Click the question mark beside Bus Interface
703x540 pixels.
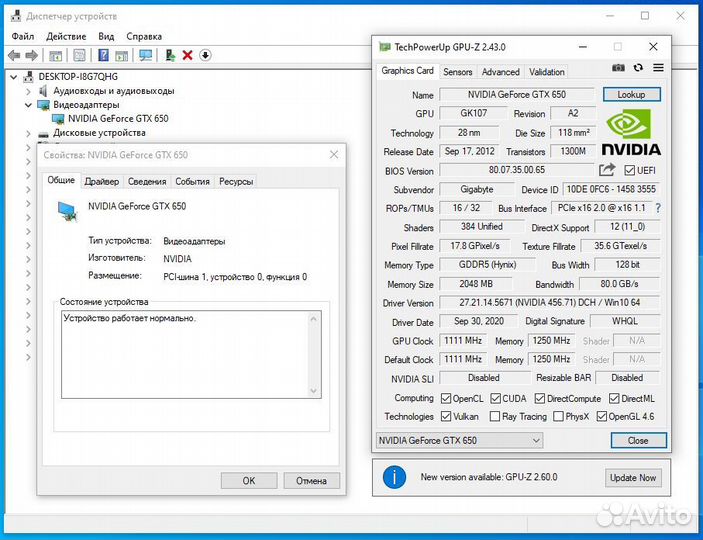click(x=658, y=208)
